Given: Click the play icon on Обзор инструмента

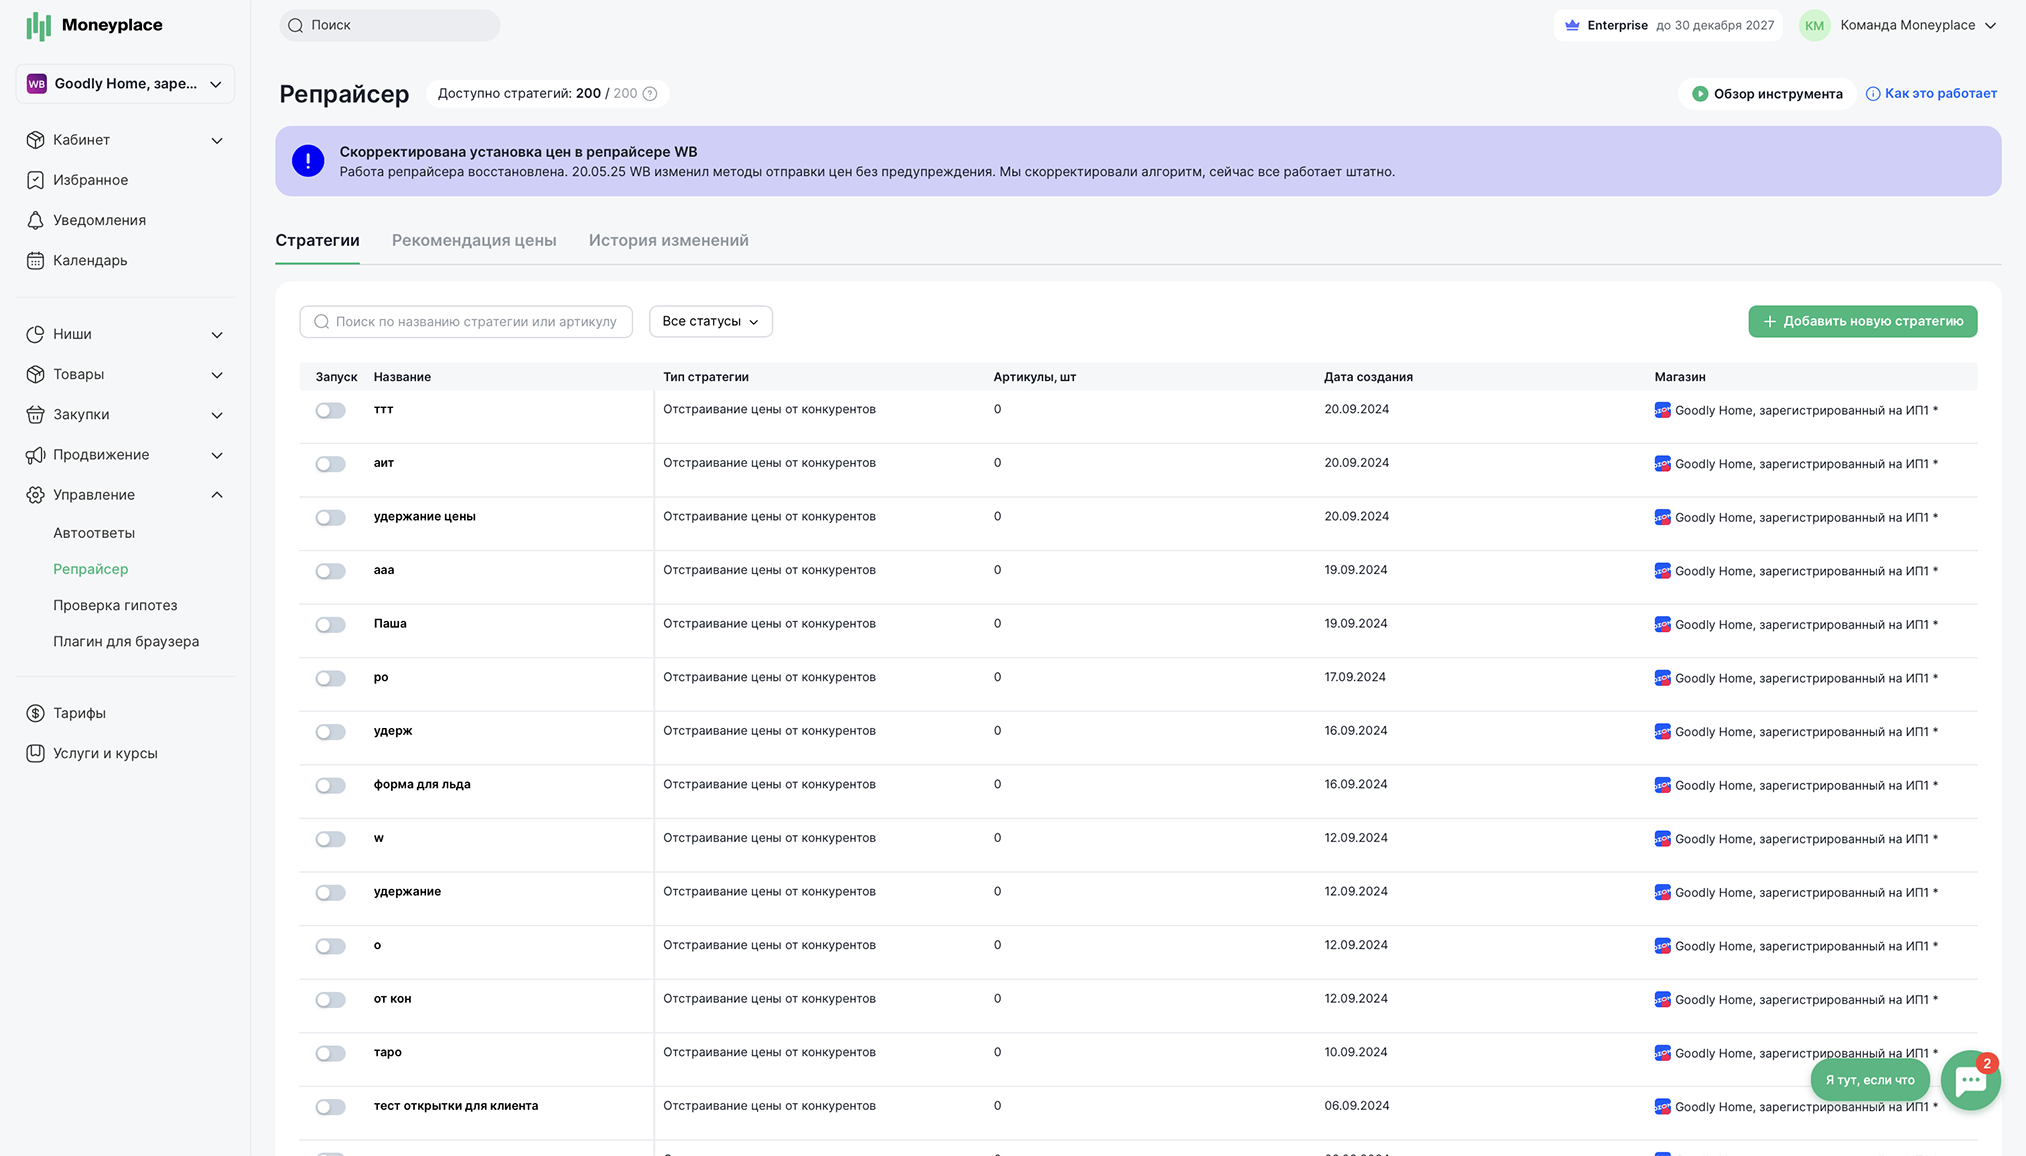Looking at the screenshot, I should [x=1699, y=94].
